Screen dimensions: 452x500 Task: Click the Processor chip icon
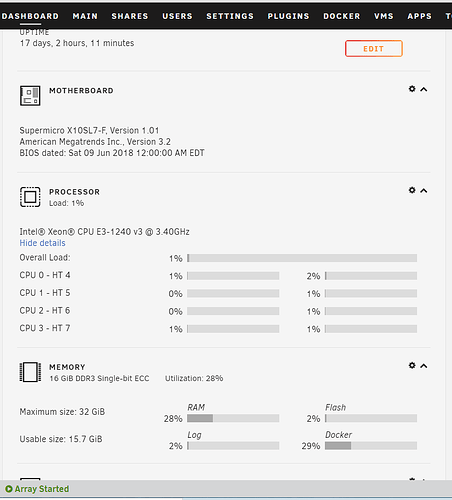30,197
